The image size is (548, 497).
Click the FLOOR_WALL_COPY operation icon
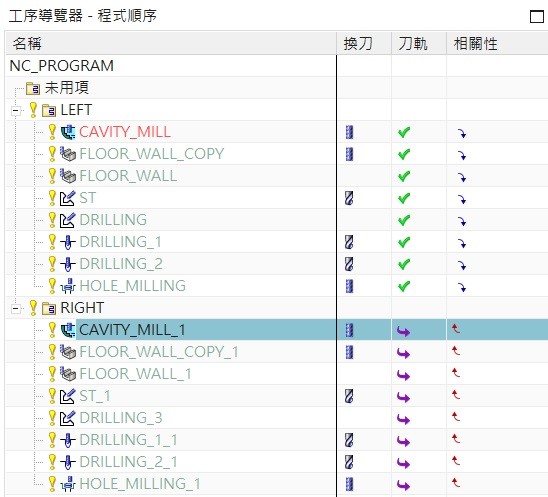68,154
